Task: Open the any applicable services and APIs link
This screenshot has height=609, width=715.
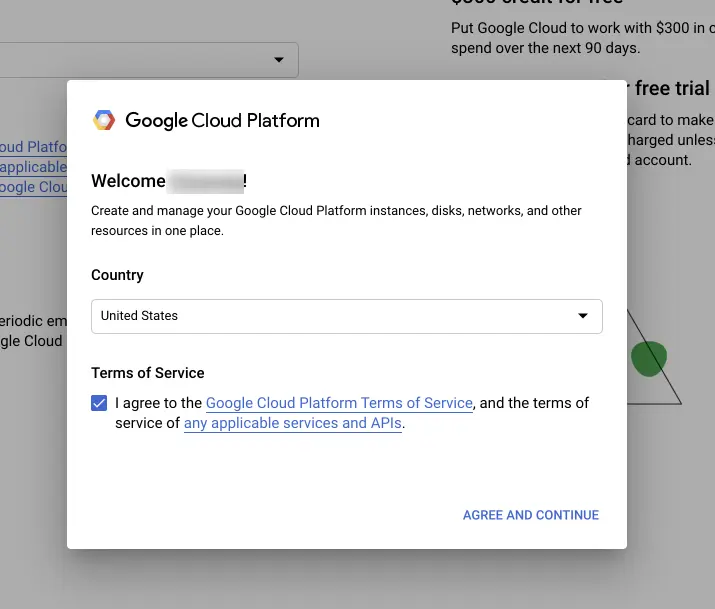Action: click(293, 423)
